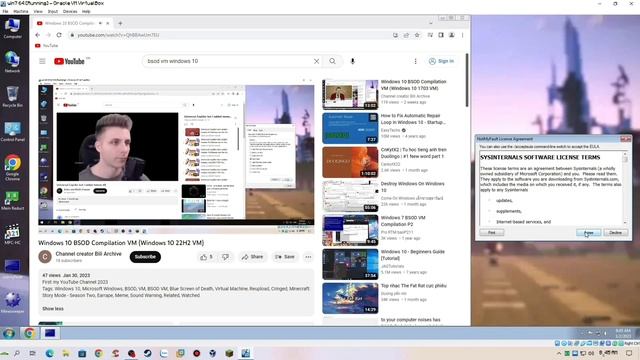
Task: Like the video with thumbs up
Action: click(207, 257)
